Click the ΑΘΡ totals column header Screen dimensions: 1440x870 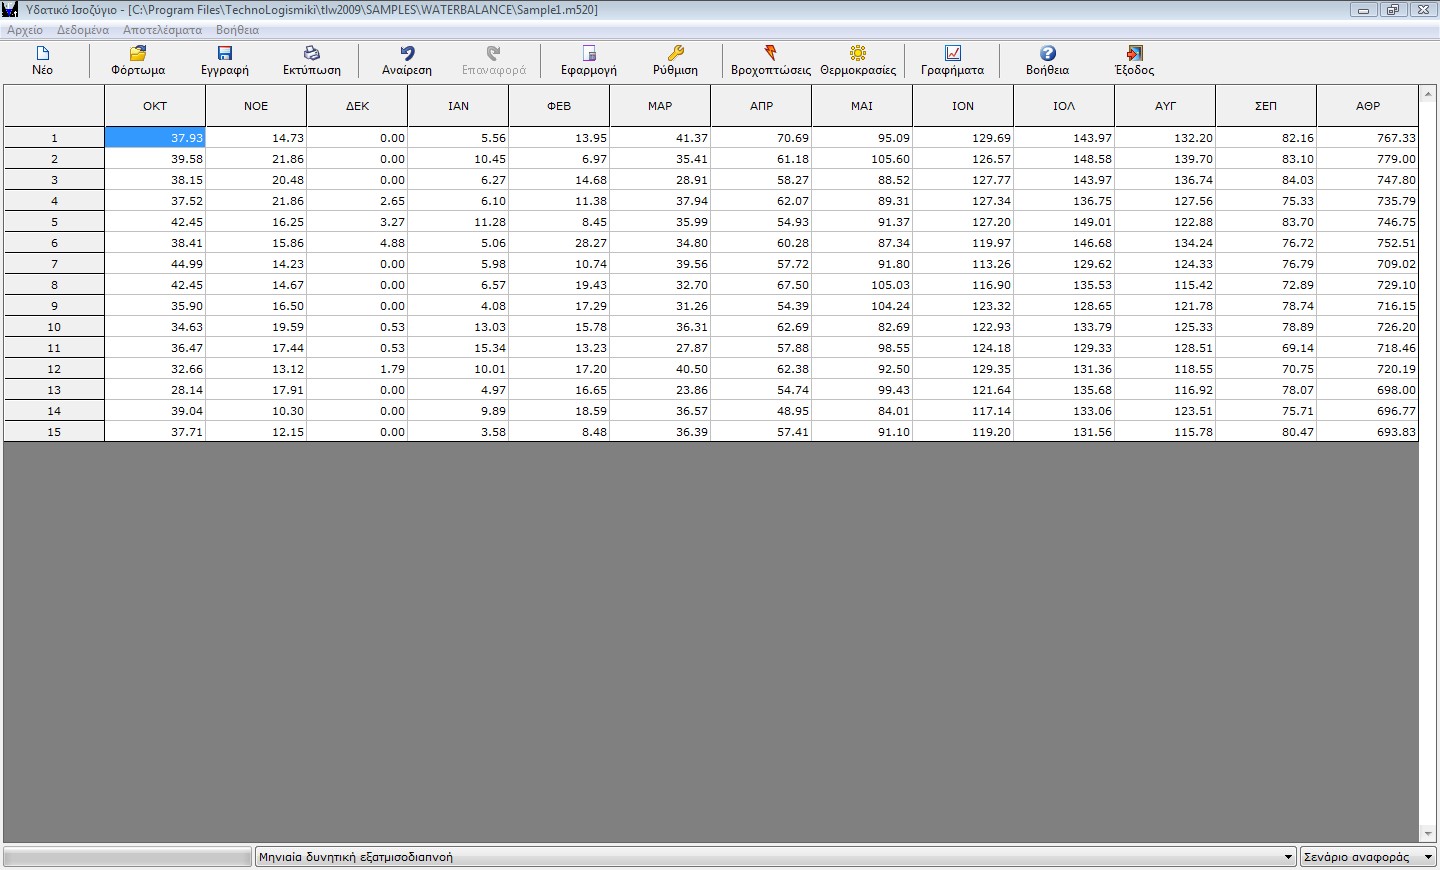[1367, 106]
